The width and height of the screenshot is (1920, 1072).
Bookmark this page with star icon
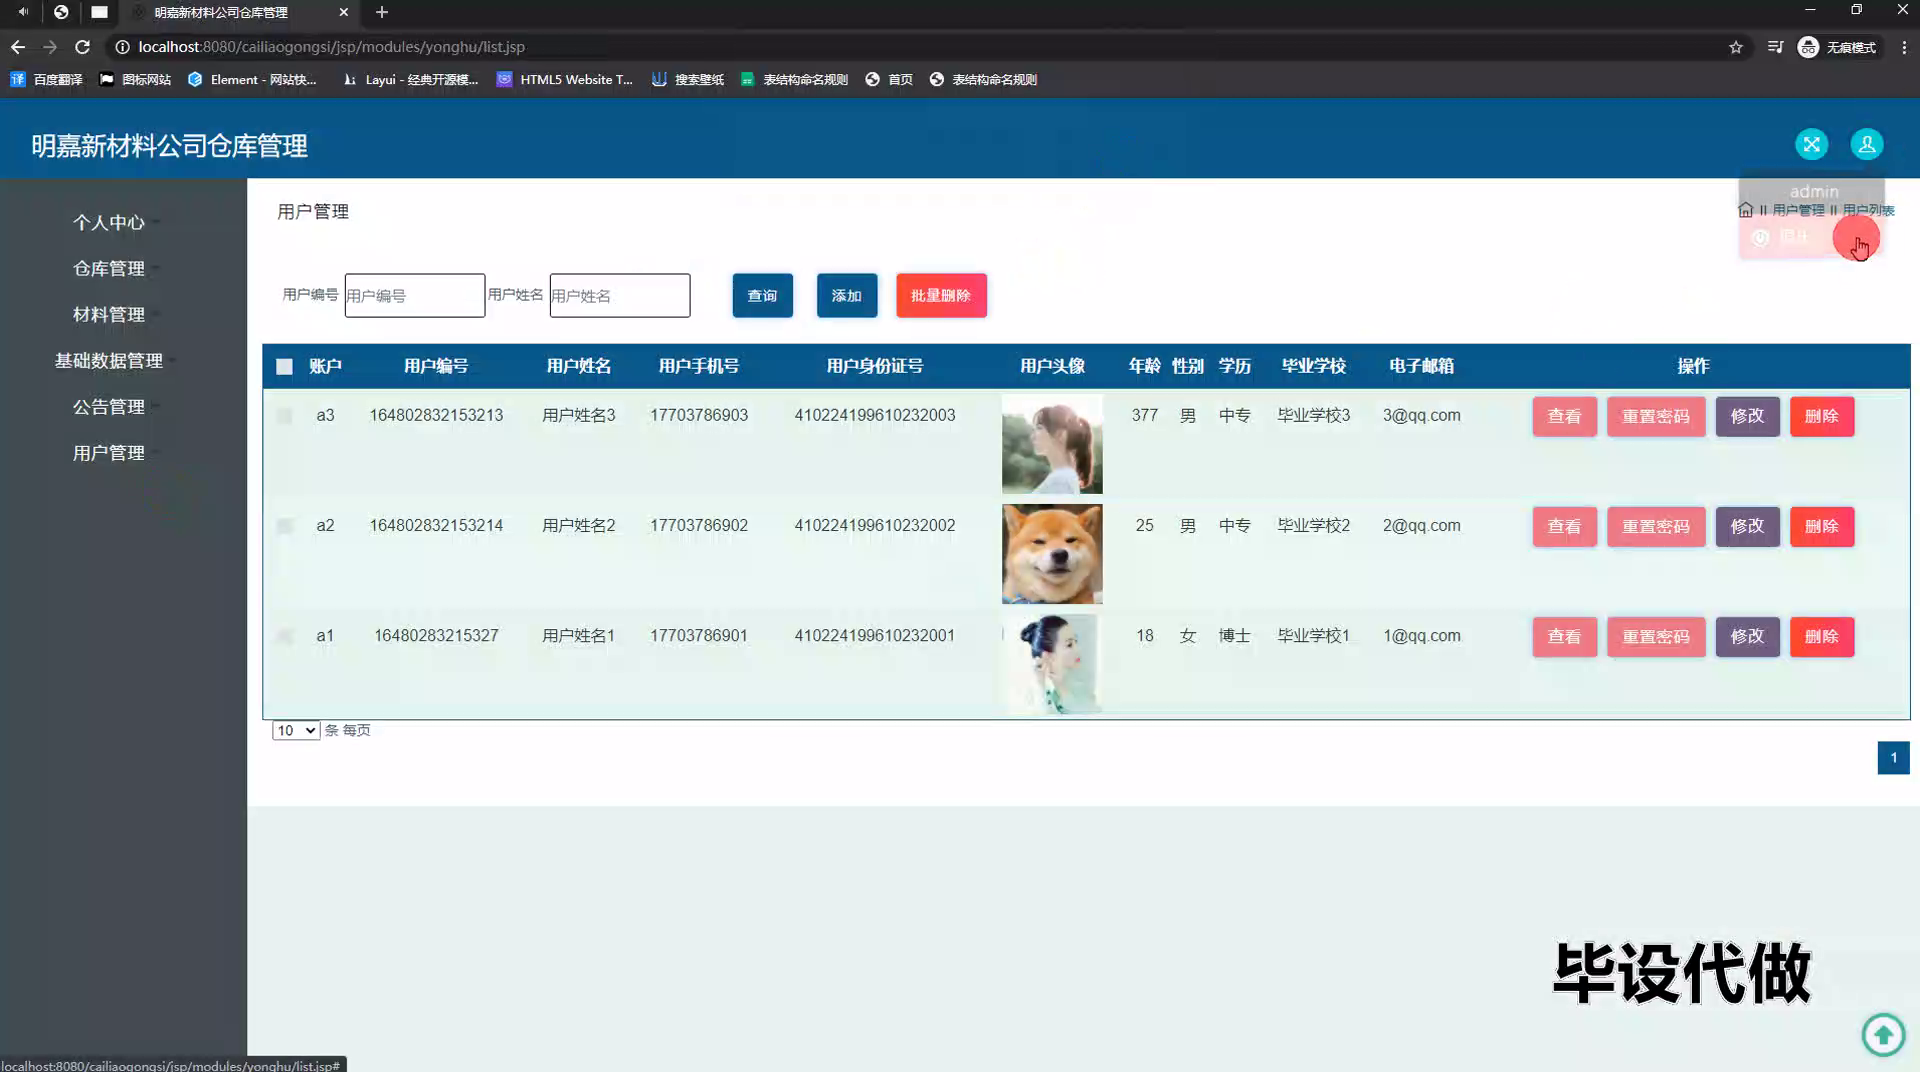(x=1736, y=47)
